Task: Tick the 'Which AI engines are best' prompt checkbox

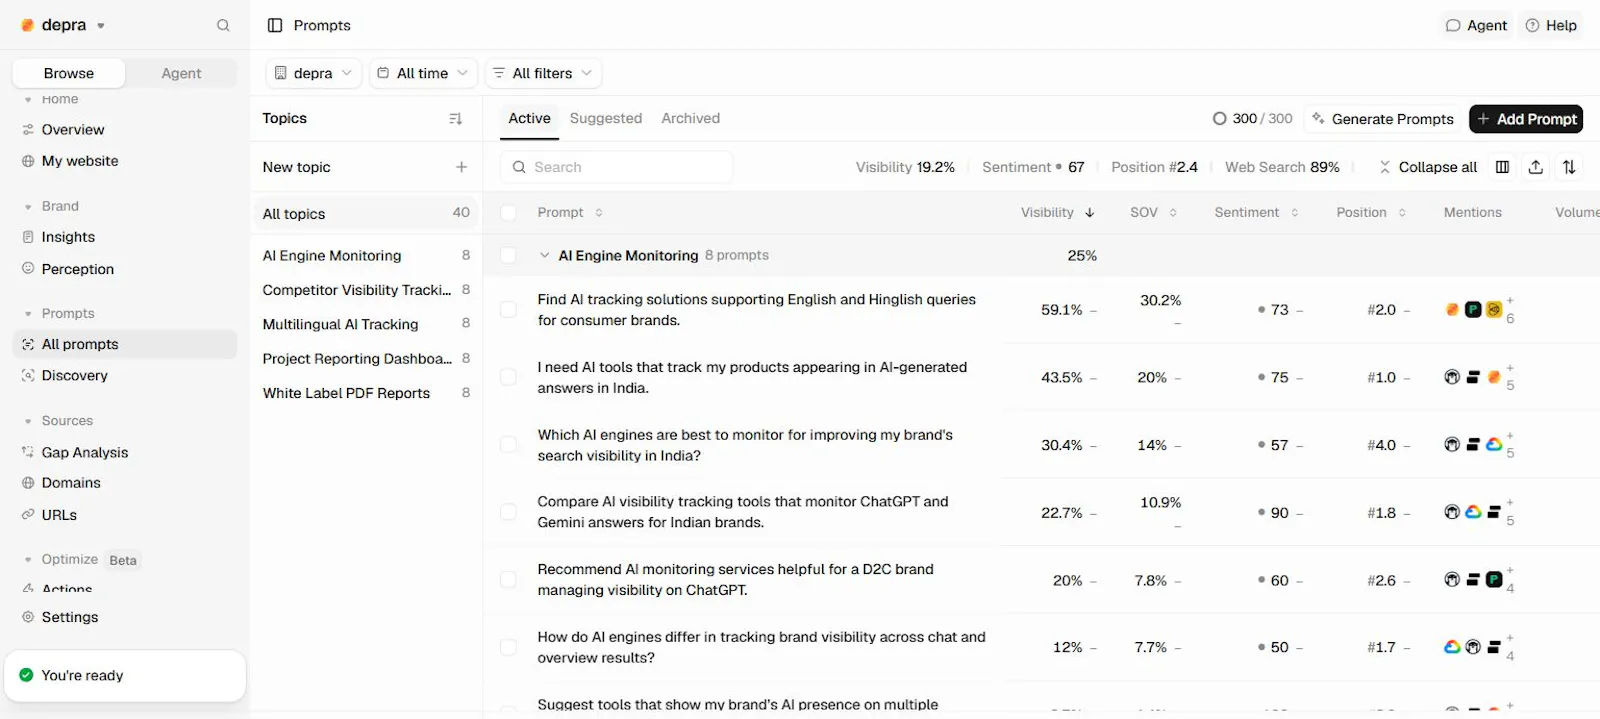Action: (508, 445)
